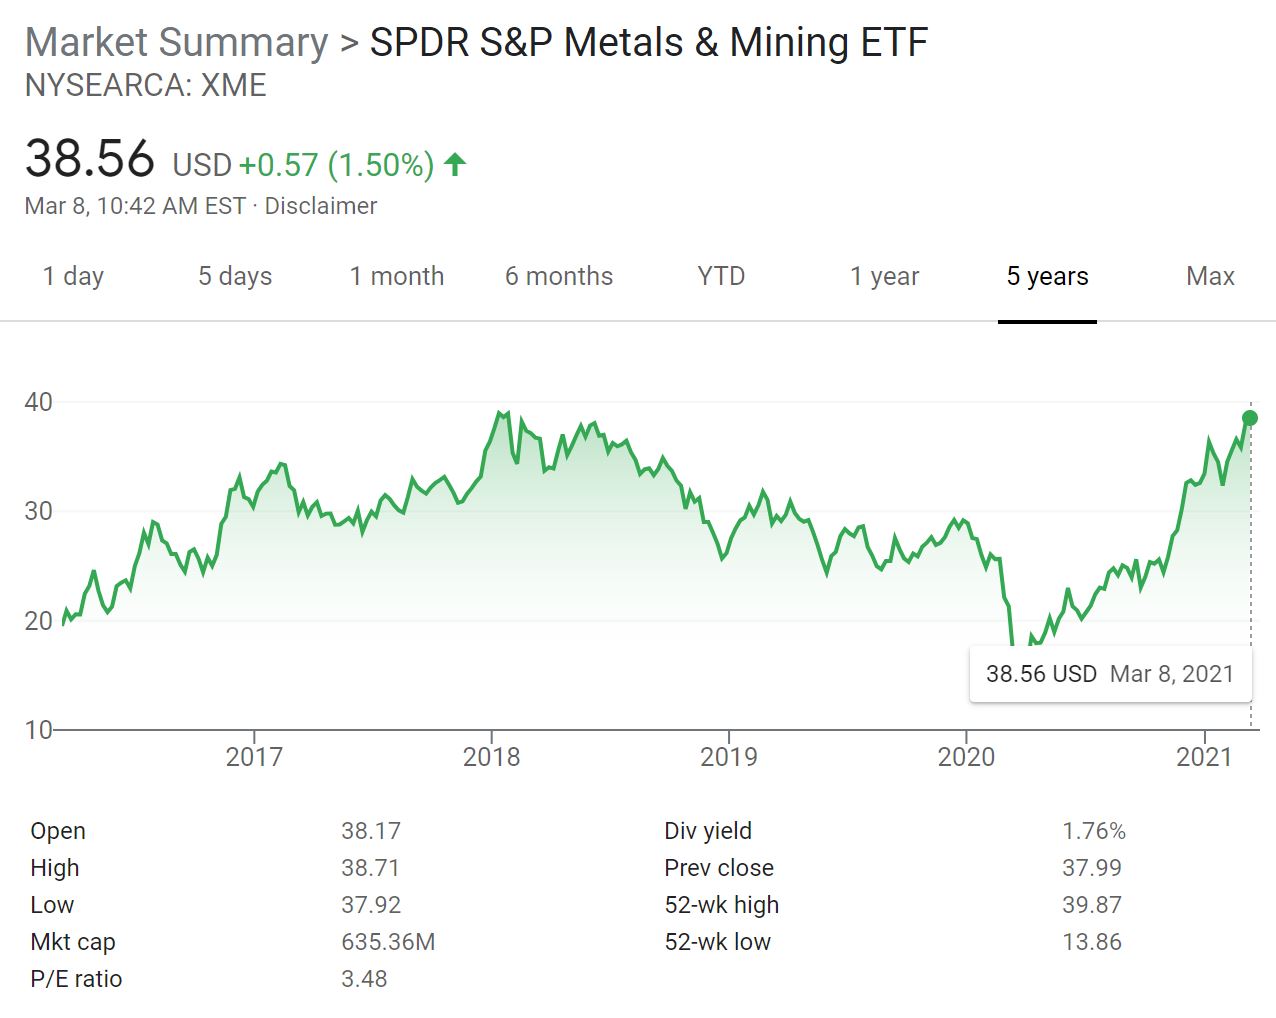Switch to the 1 day chart view

[x=72, y=276]
